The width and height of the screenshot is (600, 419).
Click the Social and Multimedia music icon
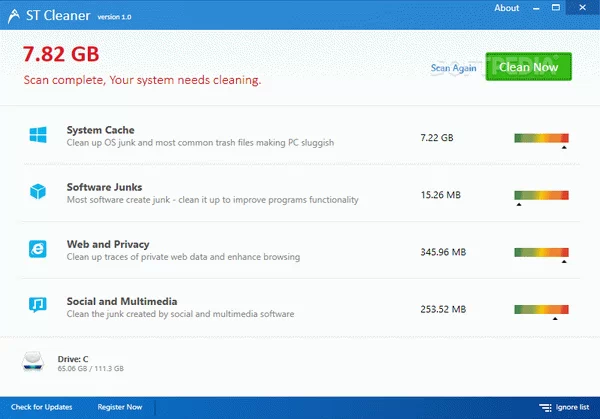point(38,305)
